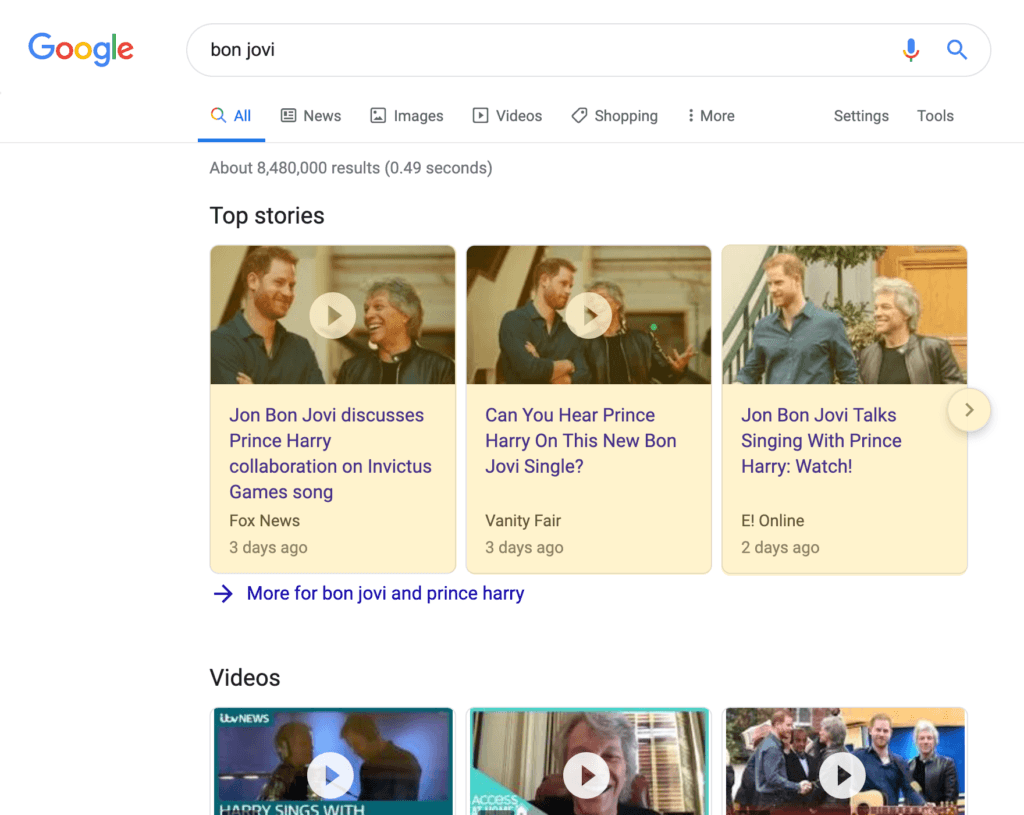Play the Vanity Fair story video

pos(588,315)
